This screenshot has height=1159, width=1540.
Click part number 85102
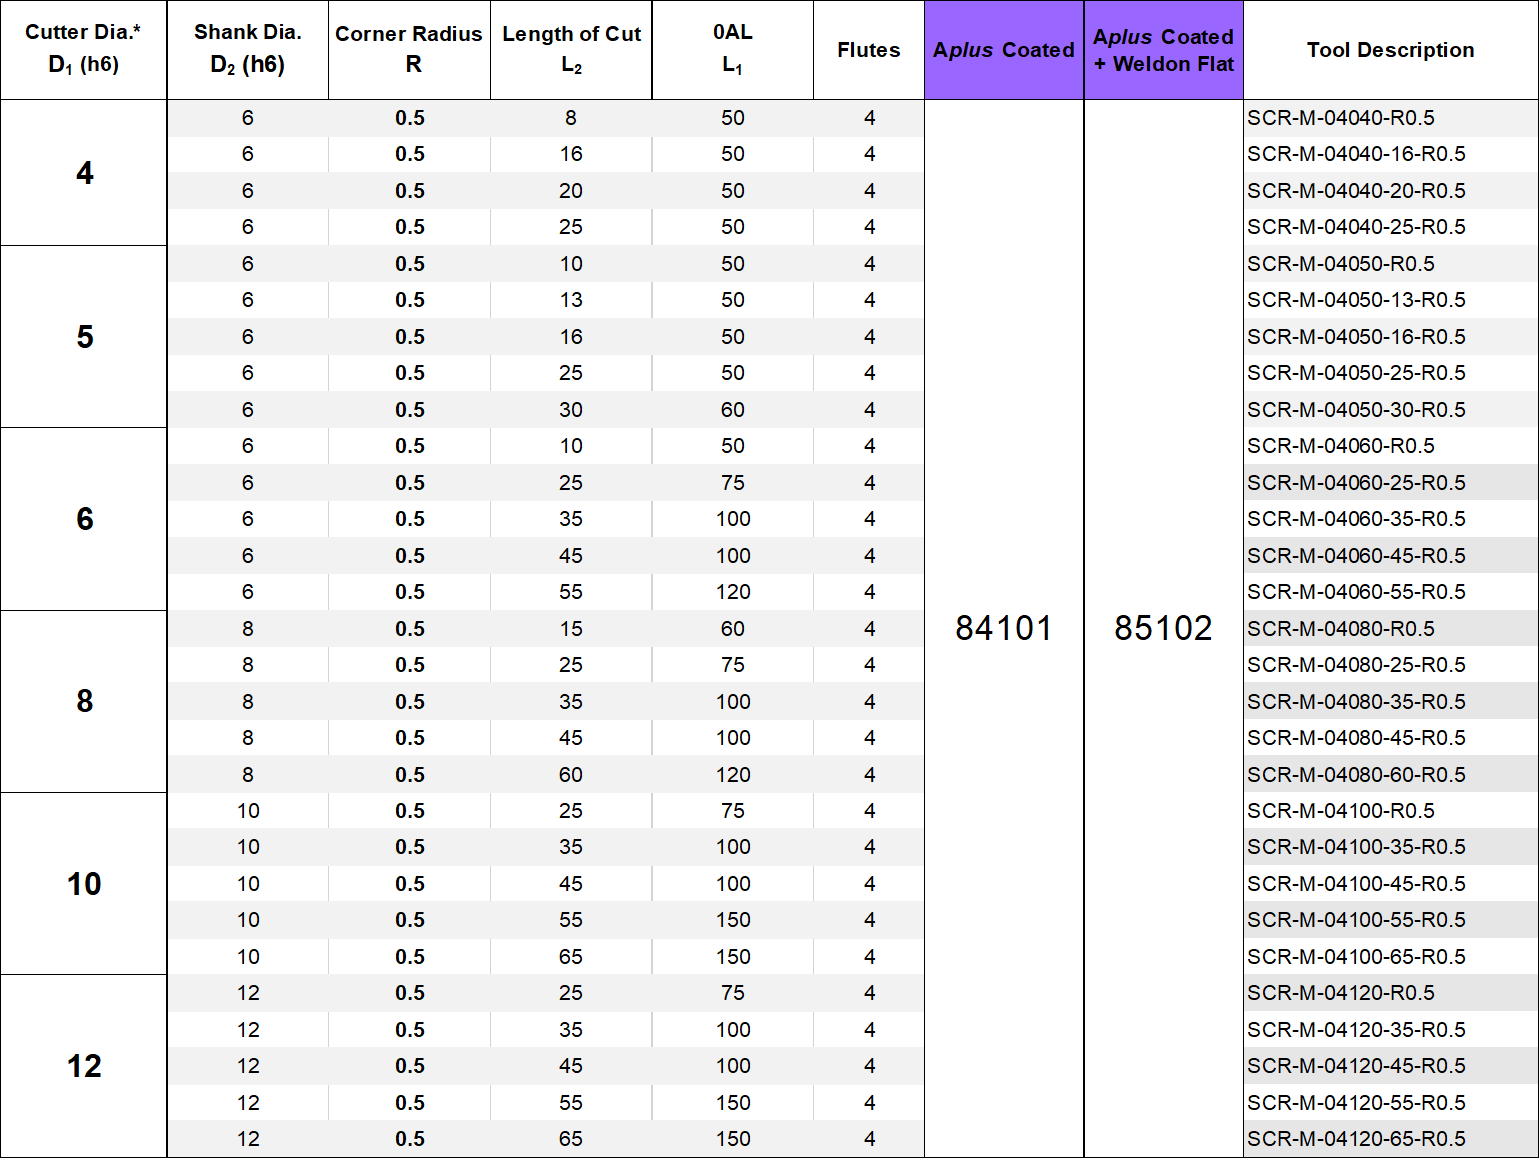click(x=1163, y=628)
